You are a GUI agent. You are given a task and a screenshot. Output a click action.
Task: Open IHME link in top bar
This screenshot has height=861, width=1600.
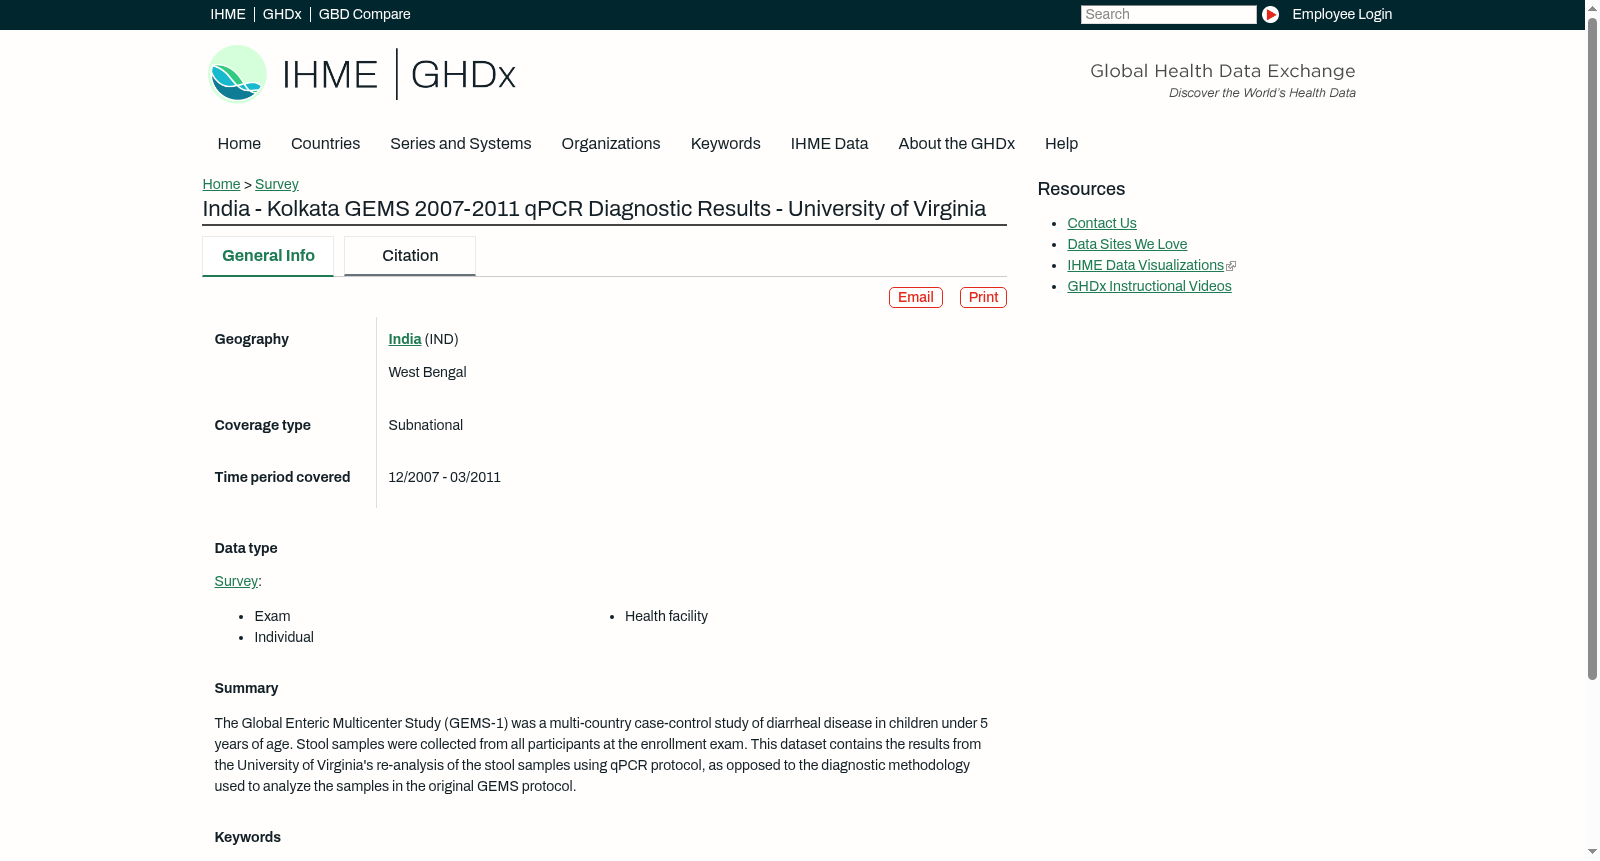click(x=228, y=14)
